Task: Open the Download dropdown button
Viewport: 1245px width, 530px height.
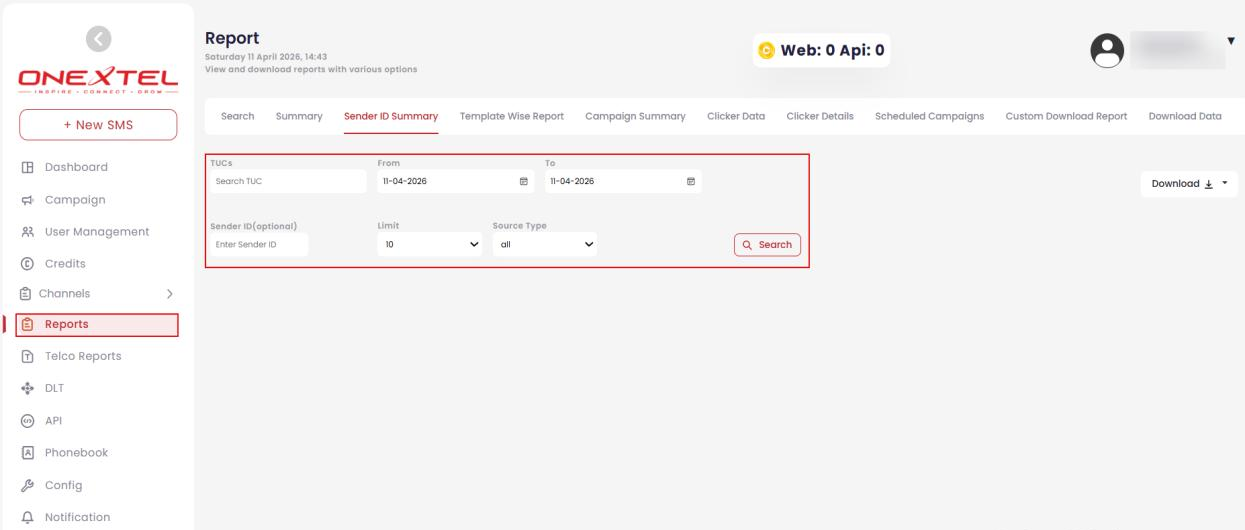Action: coord(1189,184)
